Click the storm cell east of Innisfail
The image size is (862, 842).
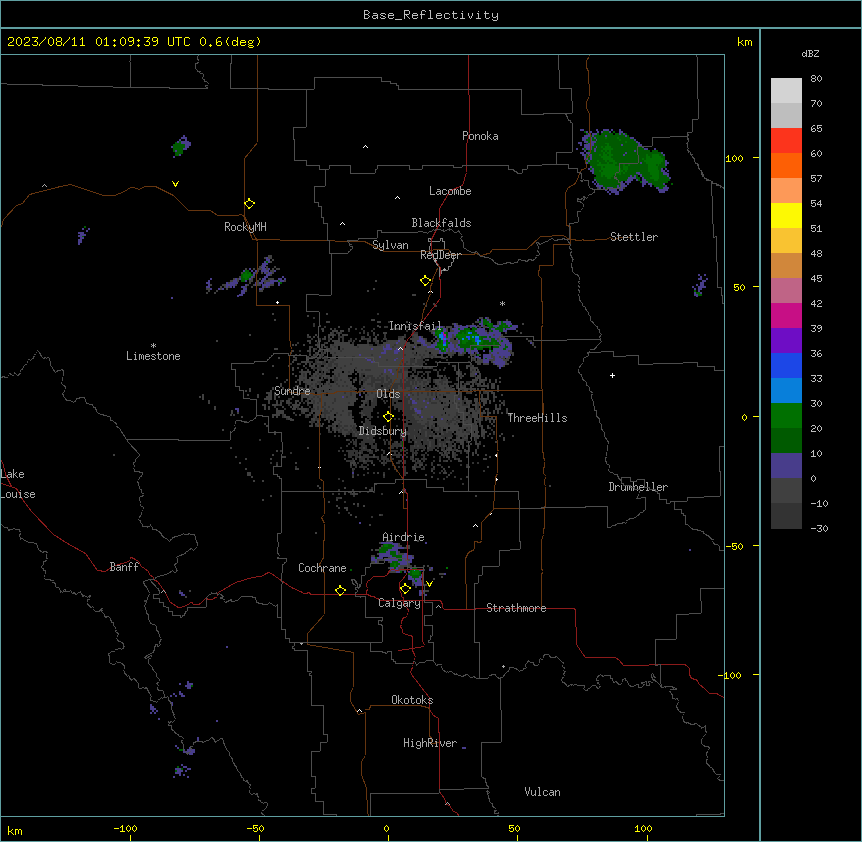474,341
